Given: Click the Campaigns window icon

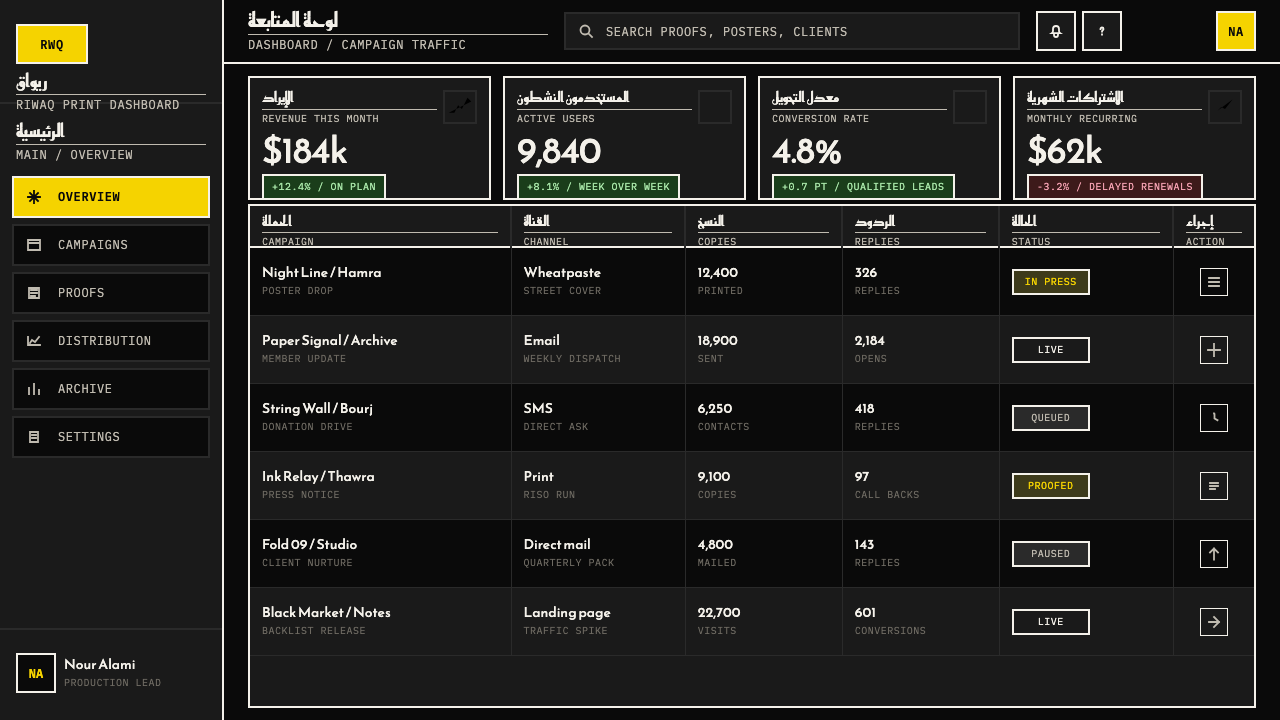Looking at the screenshot, I should tap(34, 245).
